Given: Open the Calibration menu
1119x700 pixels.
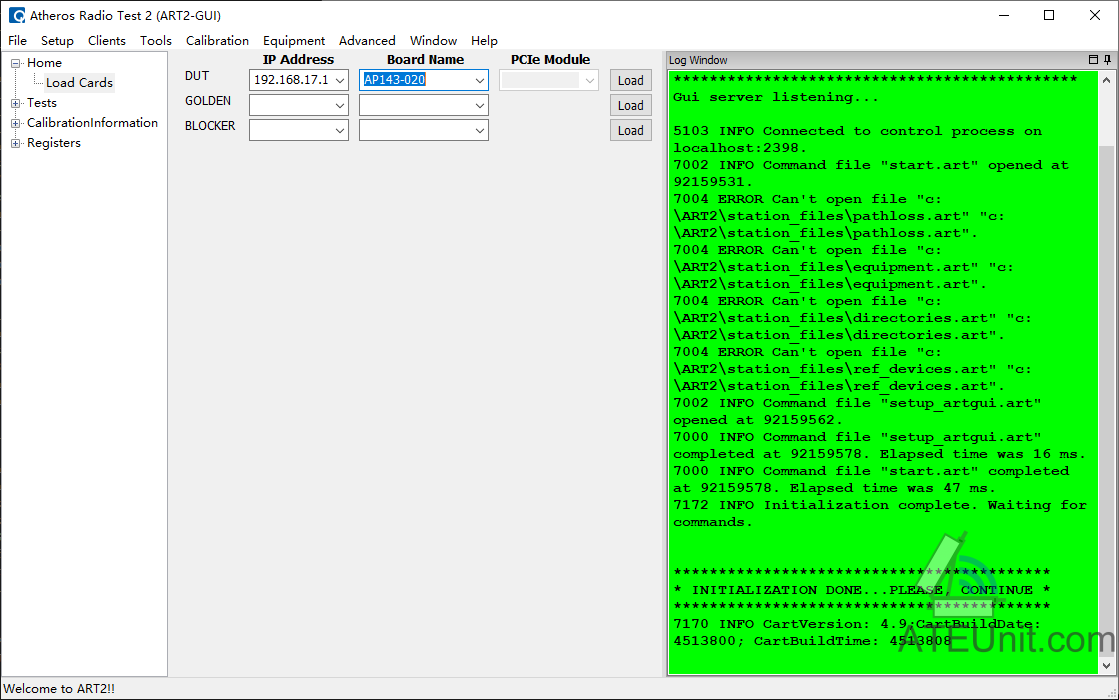Looking at the screenshot, I should tap(217, 41).
